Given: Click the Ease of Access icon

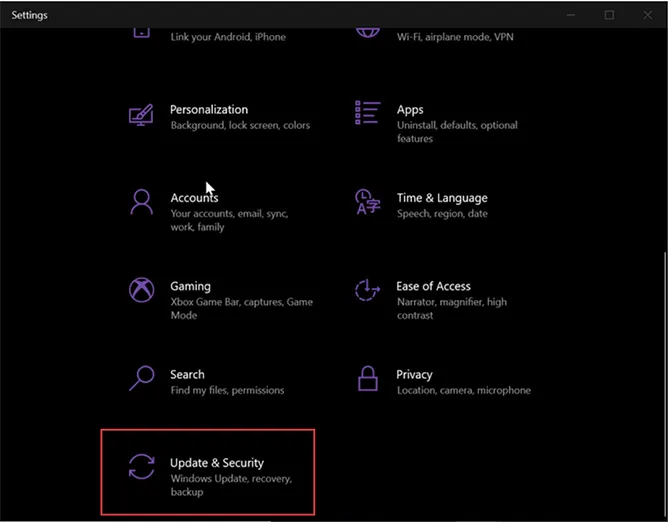Looking at the screenshot, I should click(x=368, y=290).
